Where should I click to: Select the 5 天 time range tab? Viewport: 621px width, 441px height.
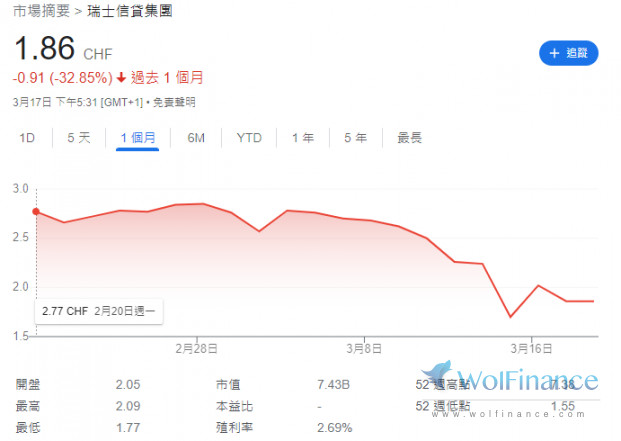[x=78, y=138]
